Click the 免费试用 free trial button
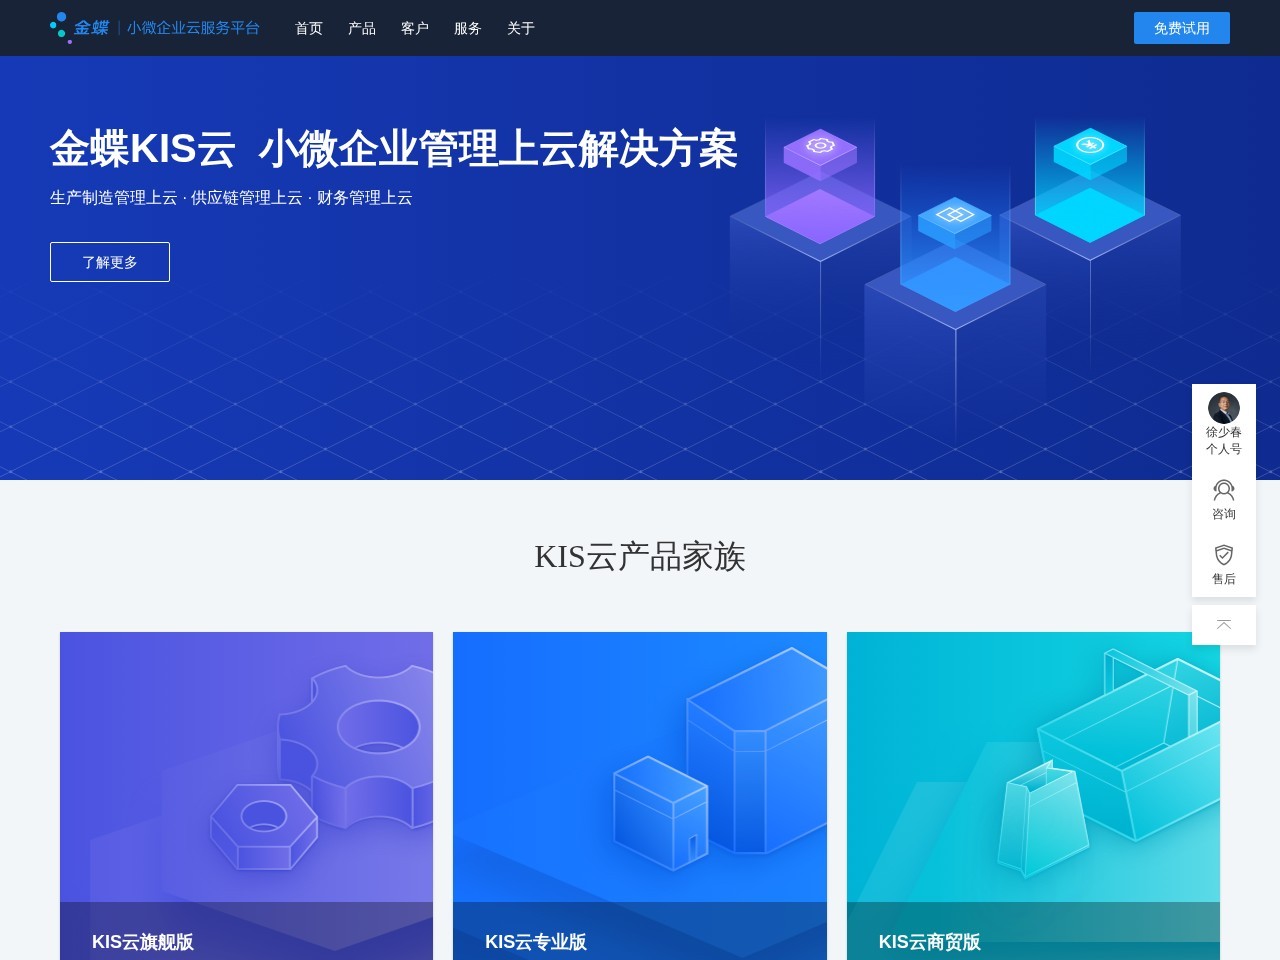1280x960 pixels. point(1182,28)
